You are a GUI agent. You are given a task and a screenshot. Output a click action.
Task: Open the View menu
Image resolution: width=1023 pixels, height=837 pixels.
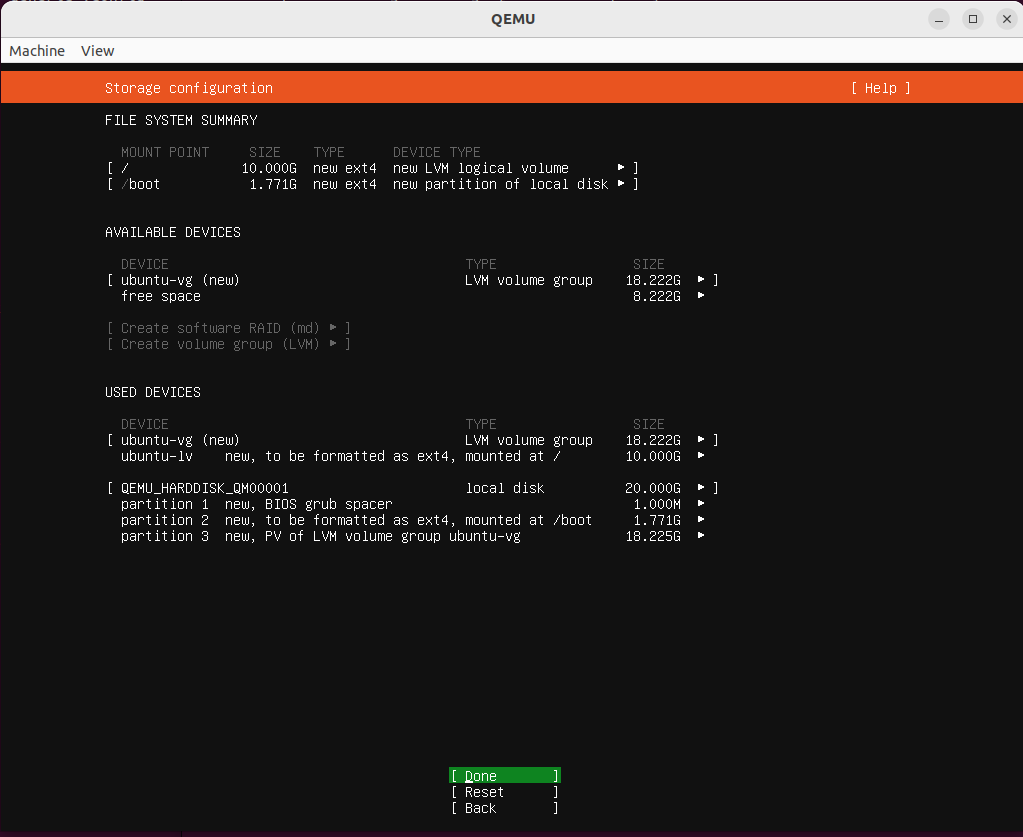[97, 51]
